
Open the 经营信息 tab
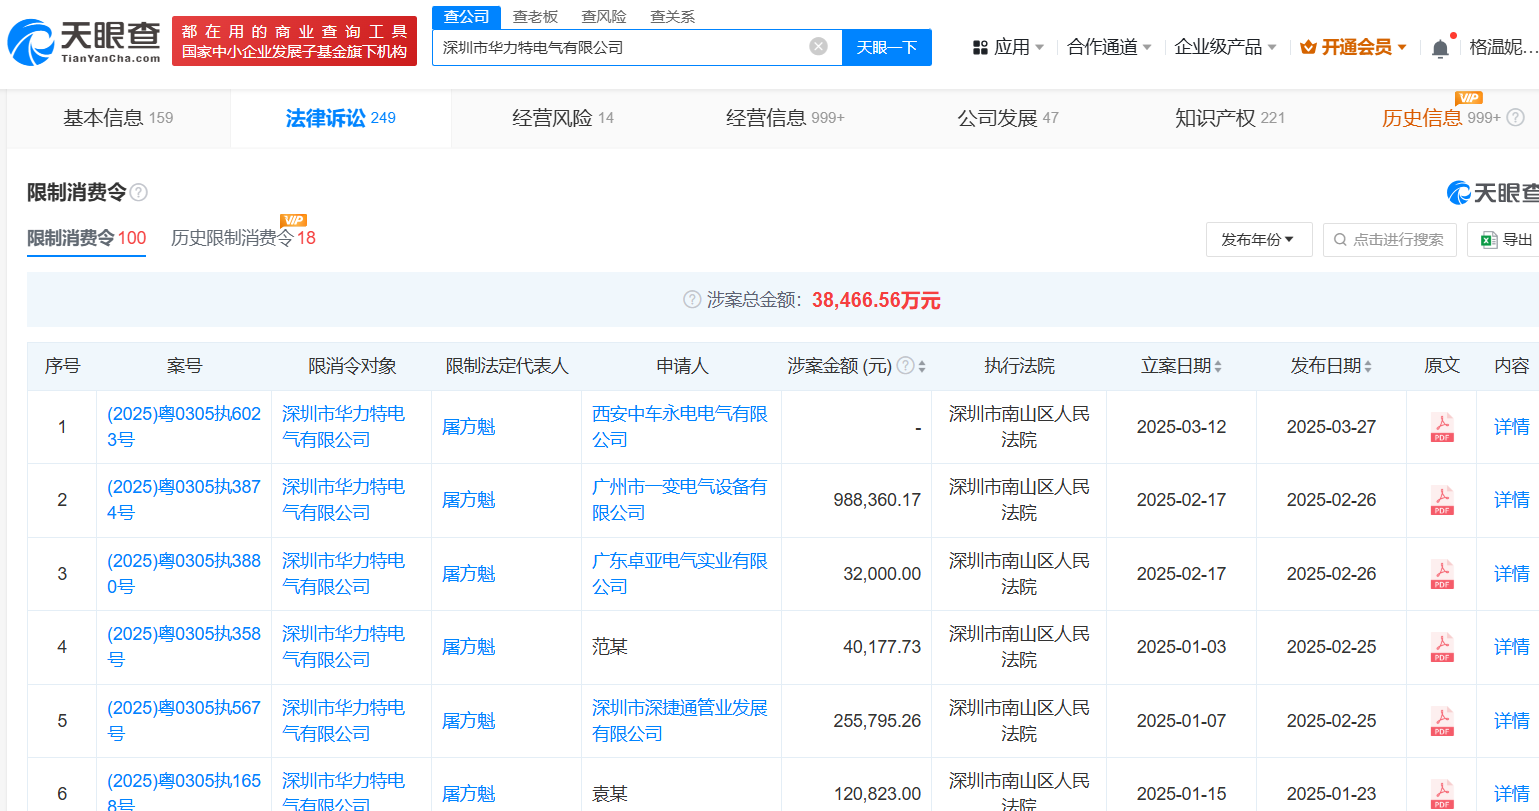(785, 118)
